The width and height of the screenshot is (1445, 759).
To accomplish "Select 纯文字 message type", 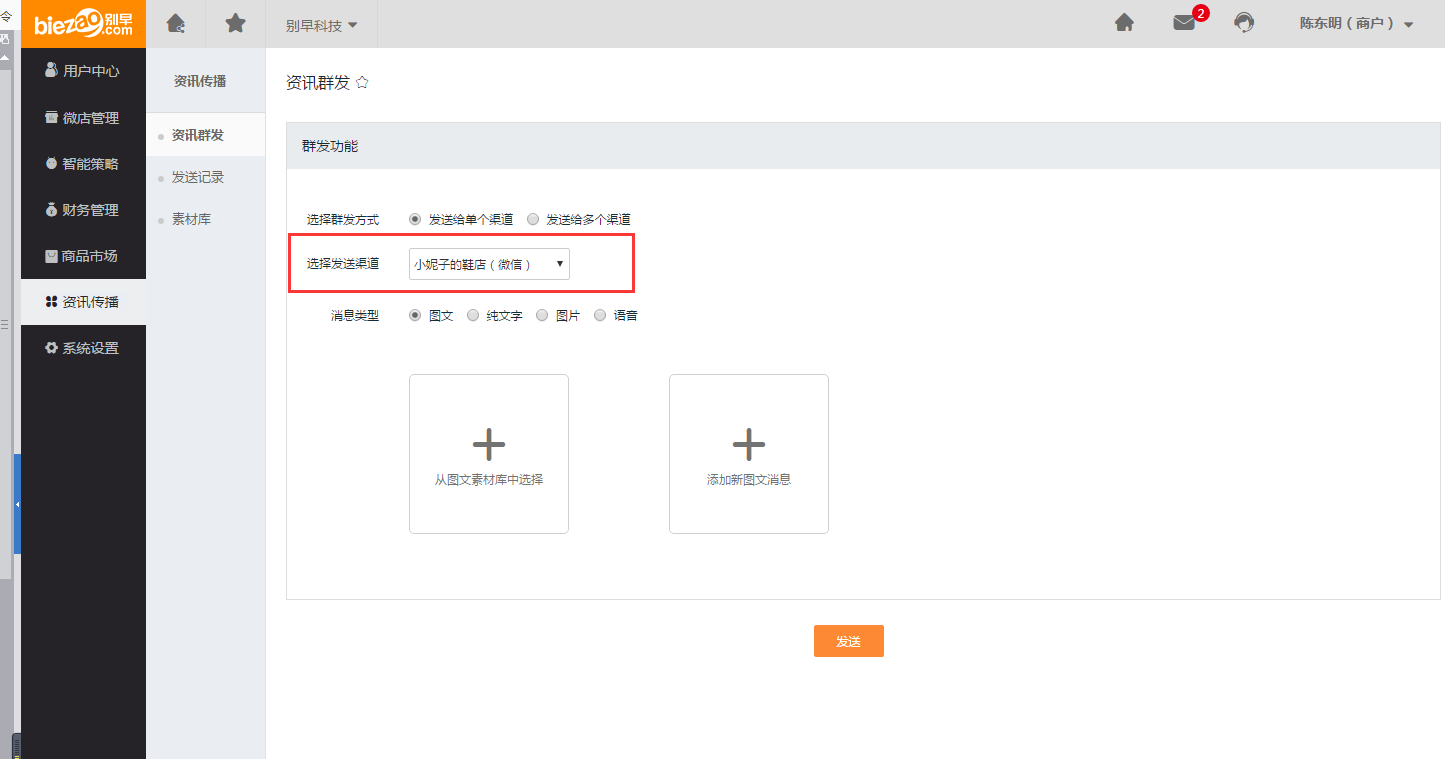I will coord(474,315).
